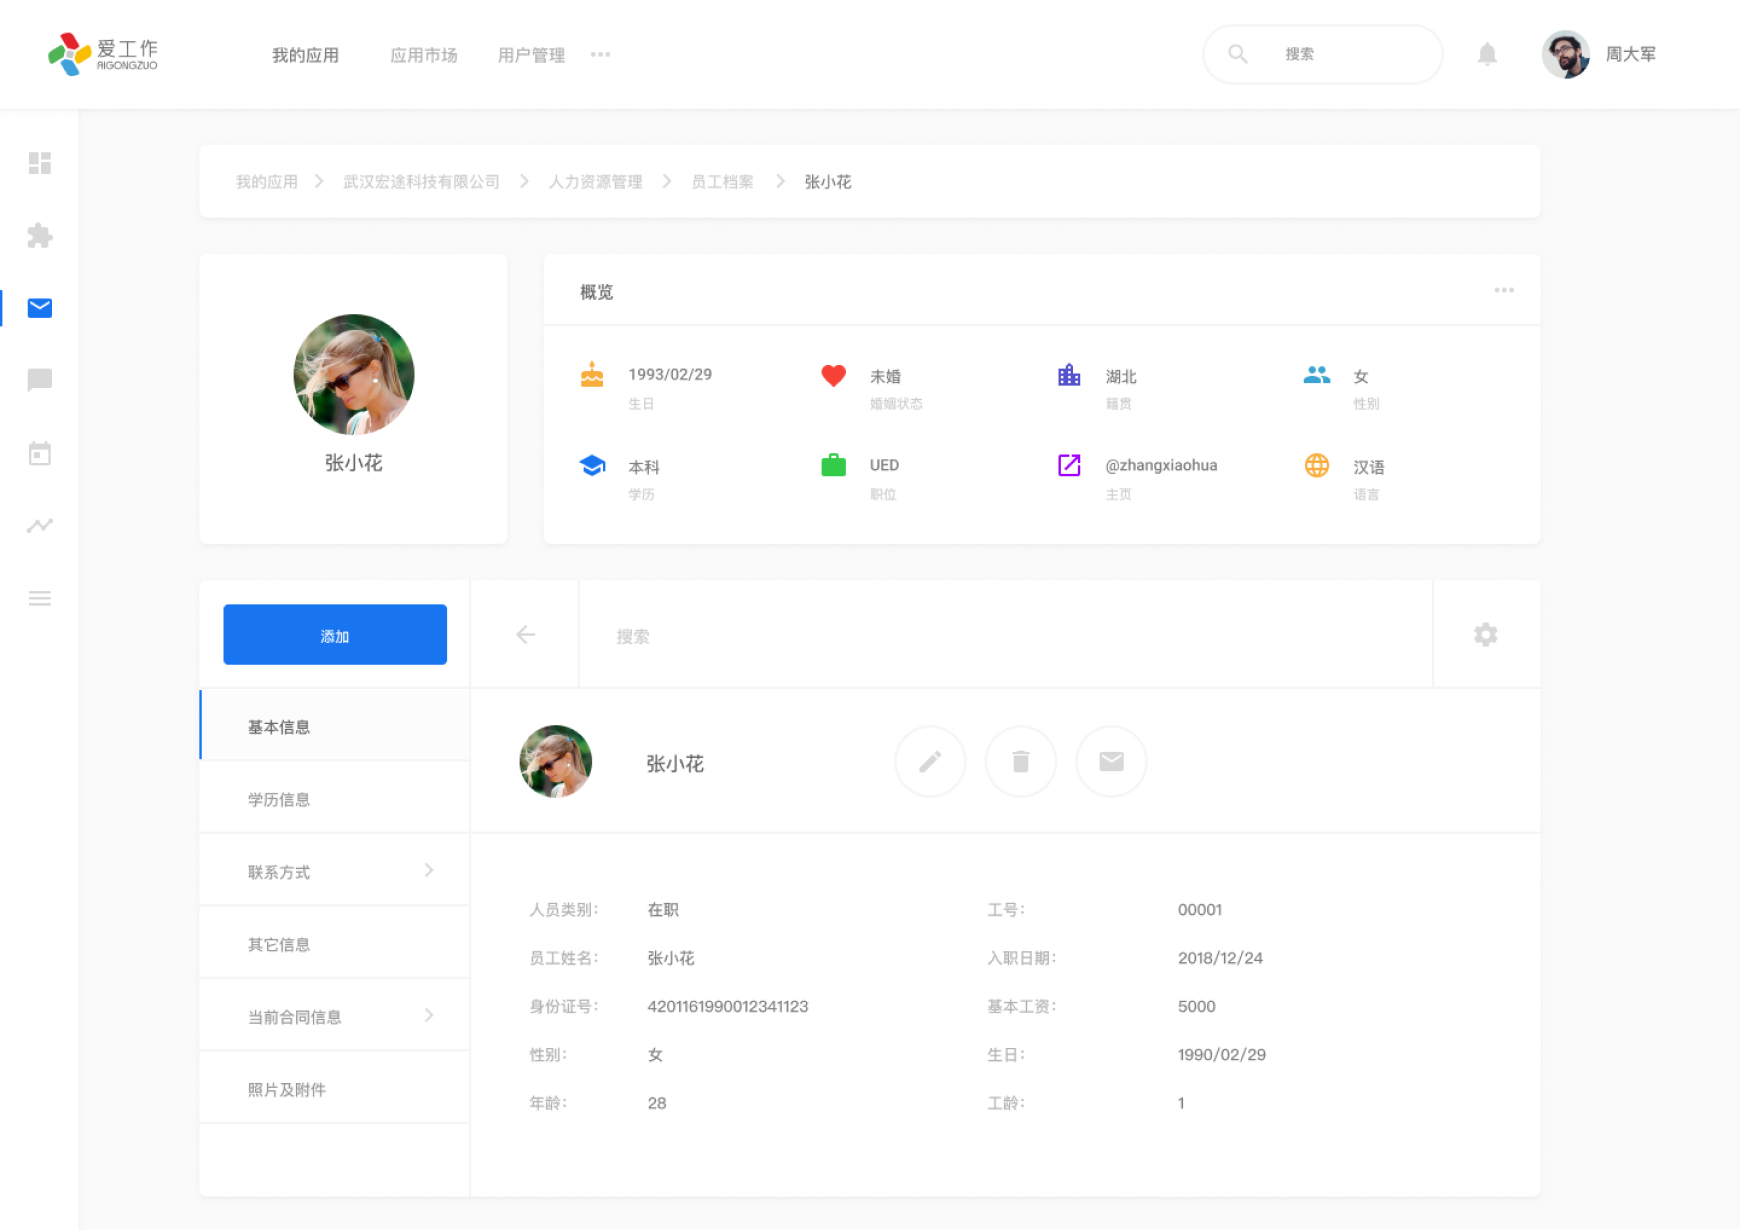Click the notification bell icon
The width and height of the screenshot is (1740, 1230).
point(1487,54)
